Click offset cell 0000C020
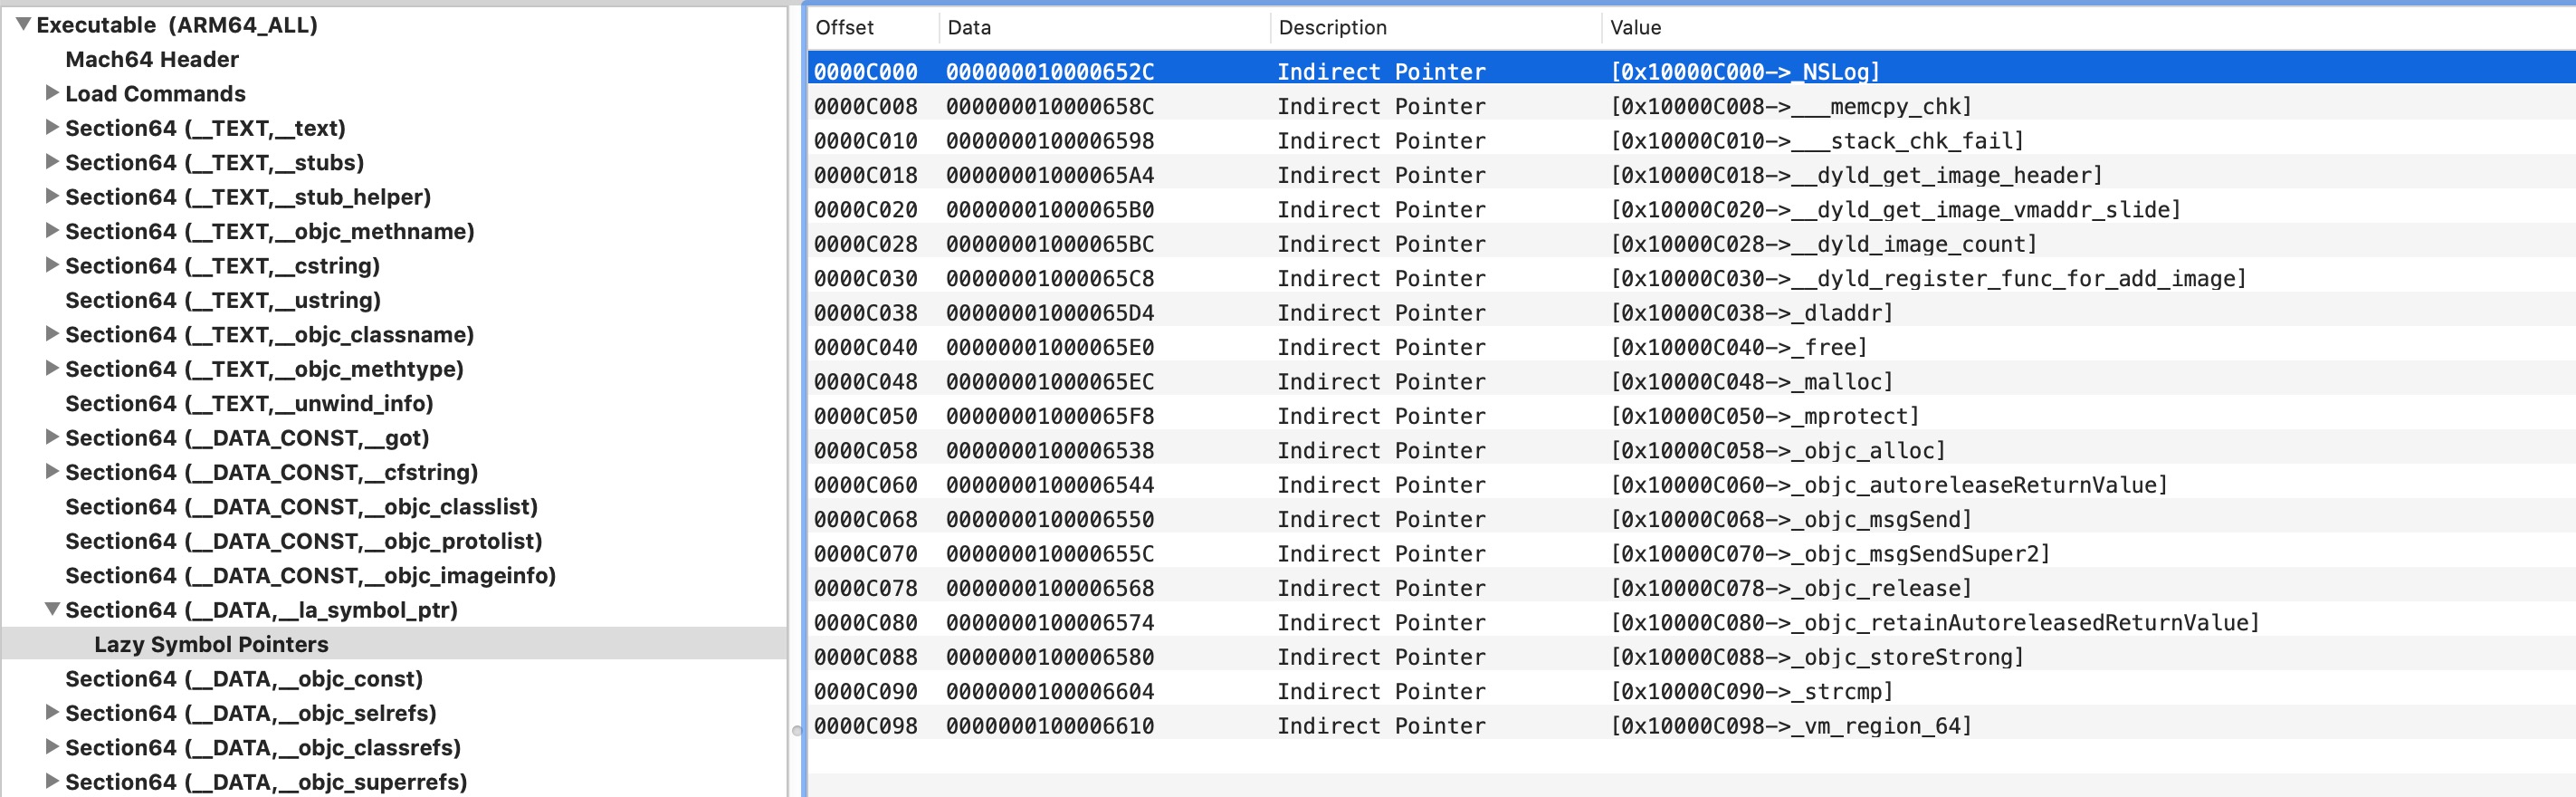Screen dimensions: 2576x797 click(865, 209)
